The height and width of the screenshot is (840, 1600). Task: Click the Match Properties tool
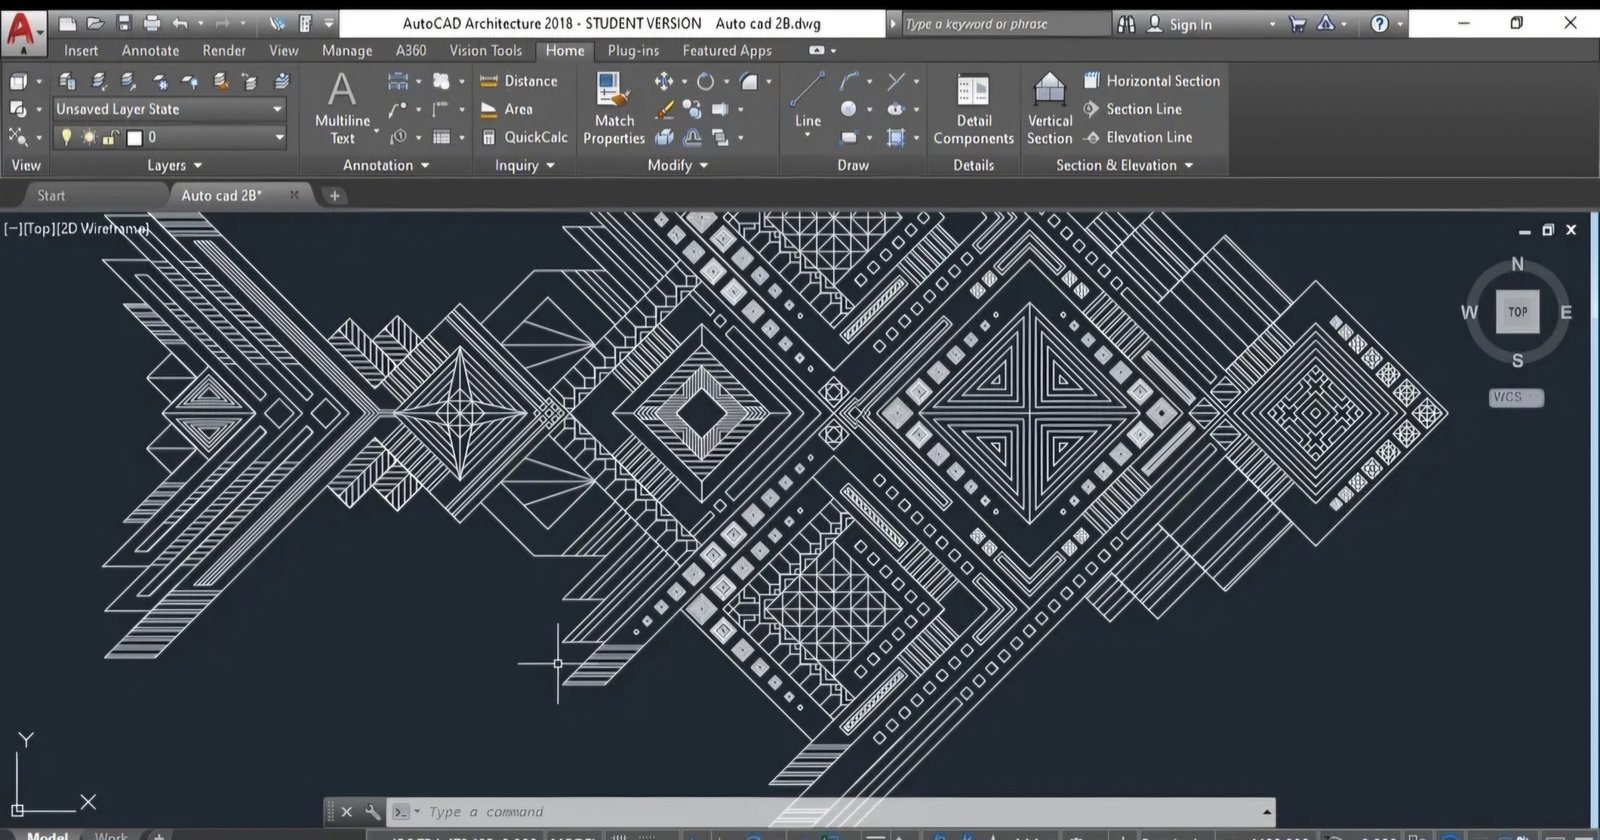(613, 108)
